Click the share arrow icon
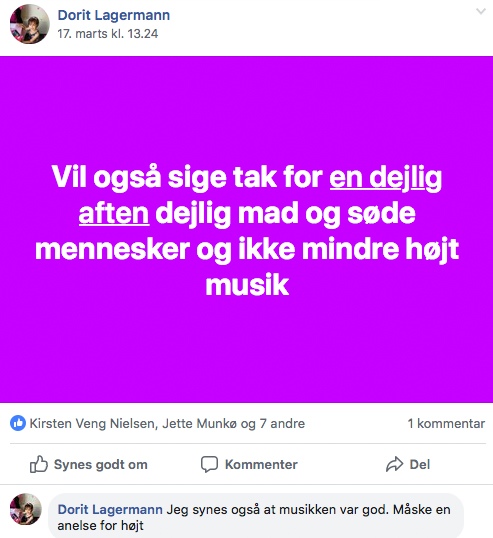The width and height of the screenshot is (493, 538). click(394, 464)
